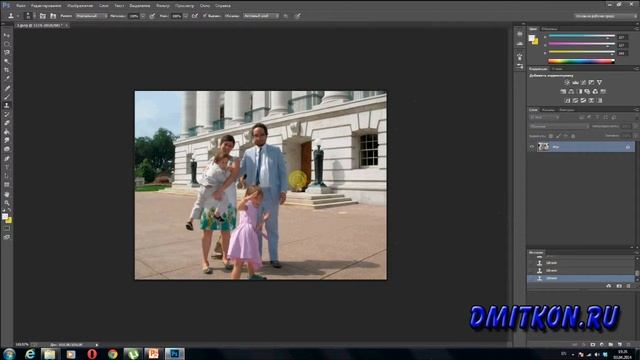The image size is (640, 360).
Task: Select the Healing Brush tool
Action: 7,88
